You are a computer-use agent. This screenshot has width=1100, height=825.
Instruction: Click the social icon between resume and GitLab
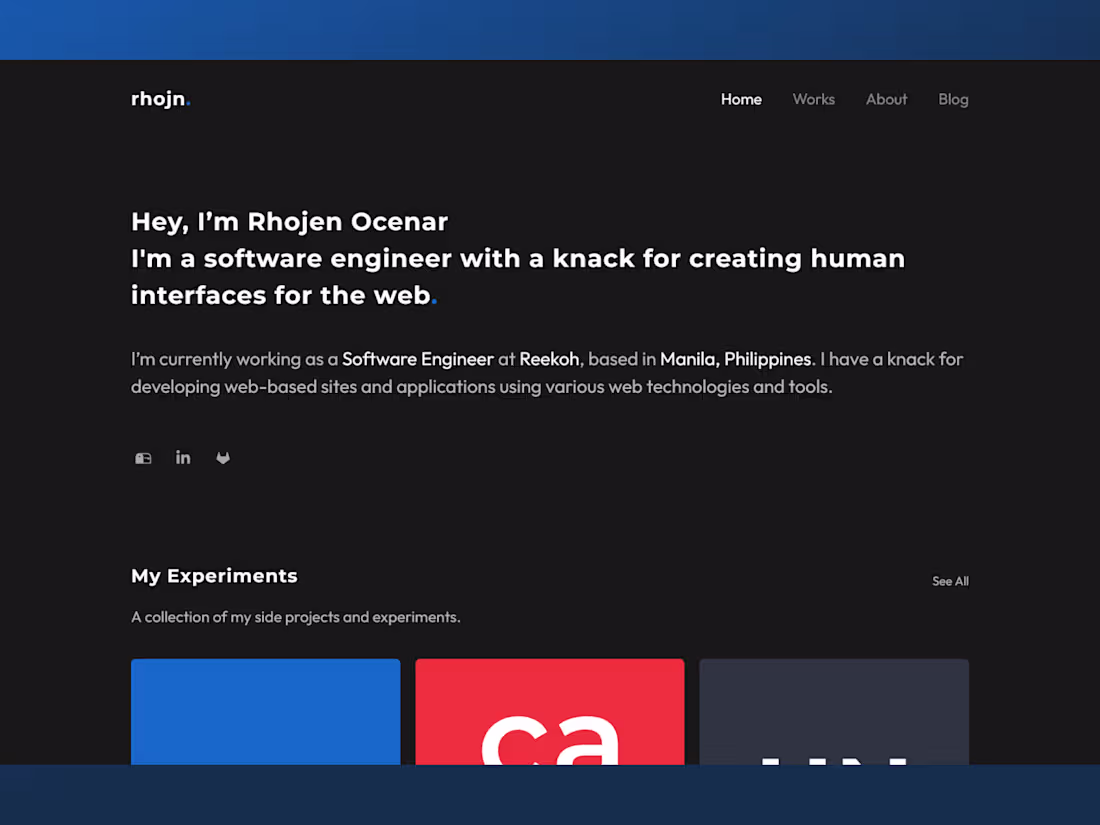coord(183,457)
